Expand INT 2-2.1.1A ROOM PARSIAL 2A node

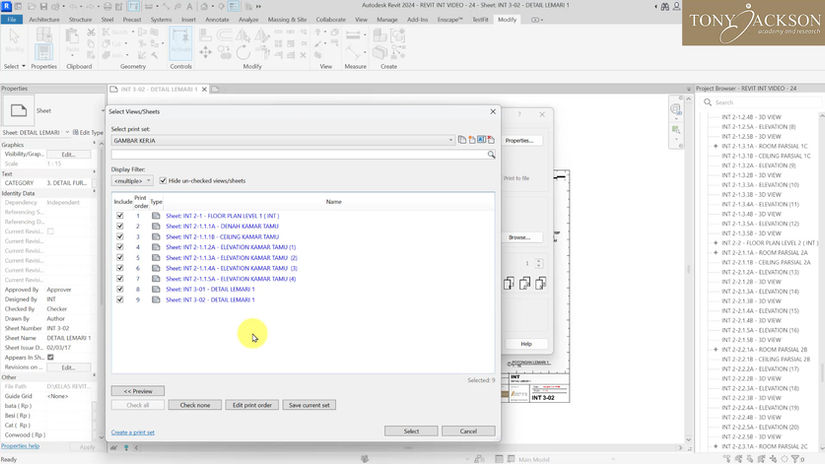tap(716, 253)
